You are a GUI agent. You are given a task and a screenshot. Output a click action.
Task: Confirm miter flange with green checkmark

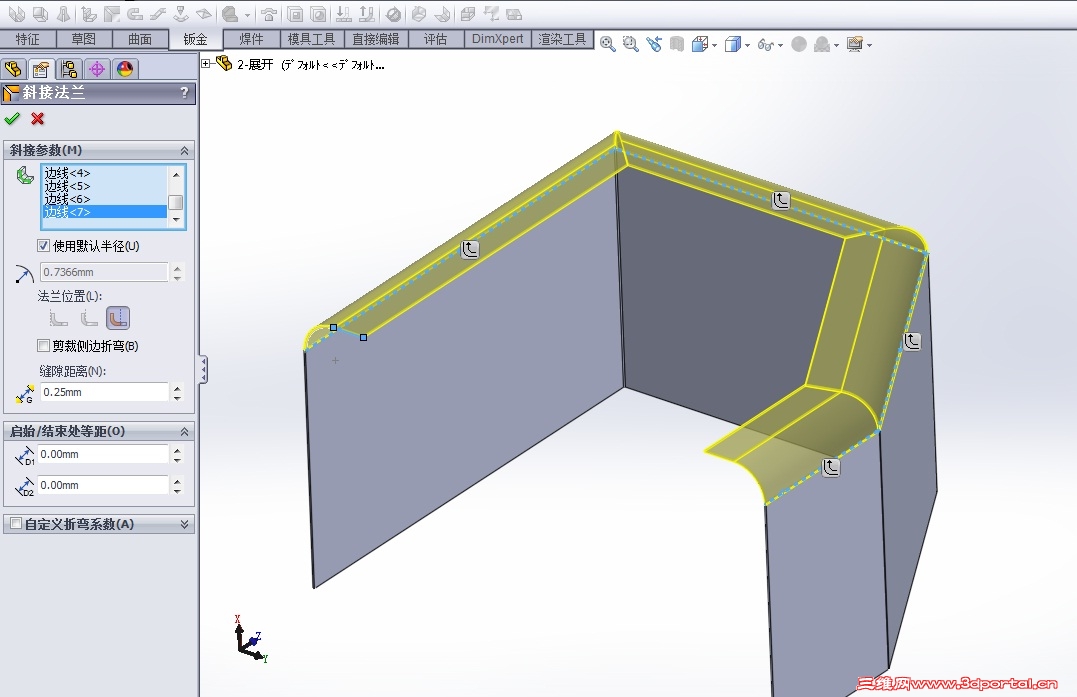[12, 119]
